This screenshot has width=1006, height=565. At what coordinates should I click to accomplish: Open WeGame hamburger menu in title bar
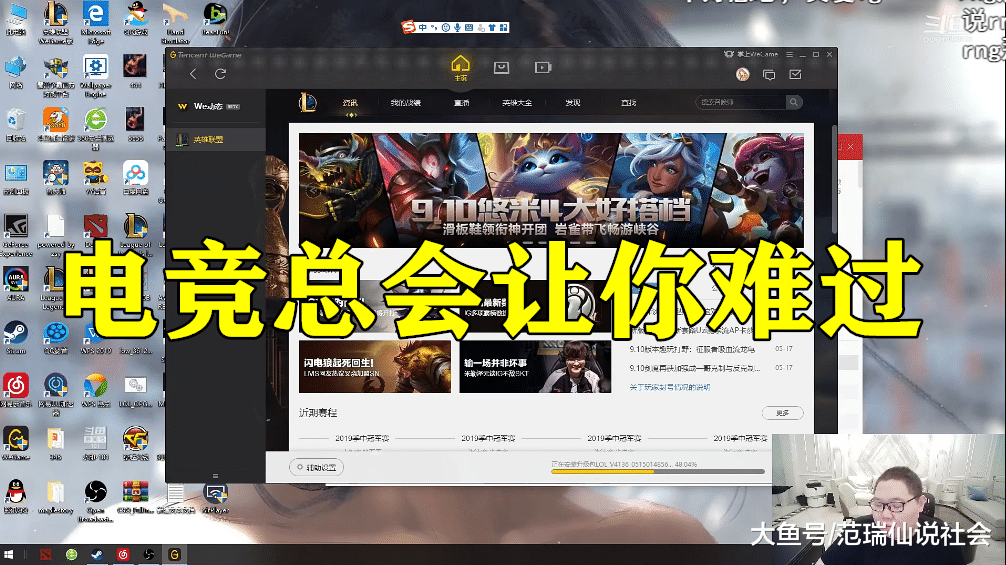790,55
